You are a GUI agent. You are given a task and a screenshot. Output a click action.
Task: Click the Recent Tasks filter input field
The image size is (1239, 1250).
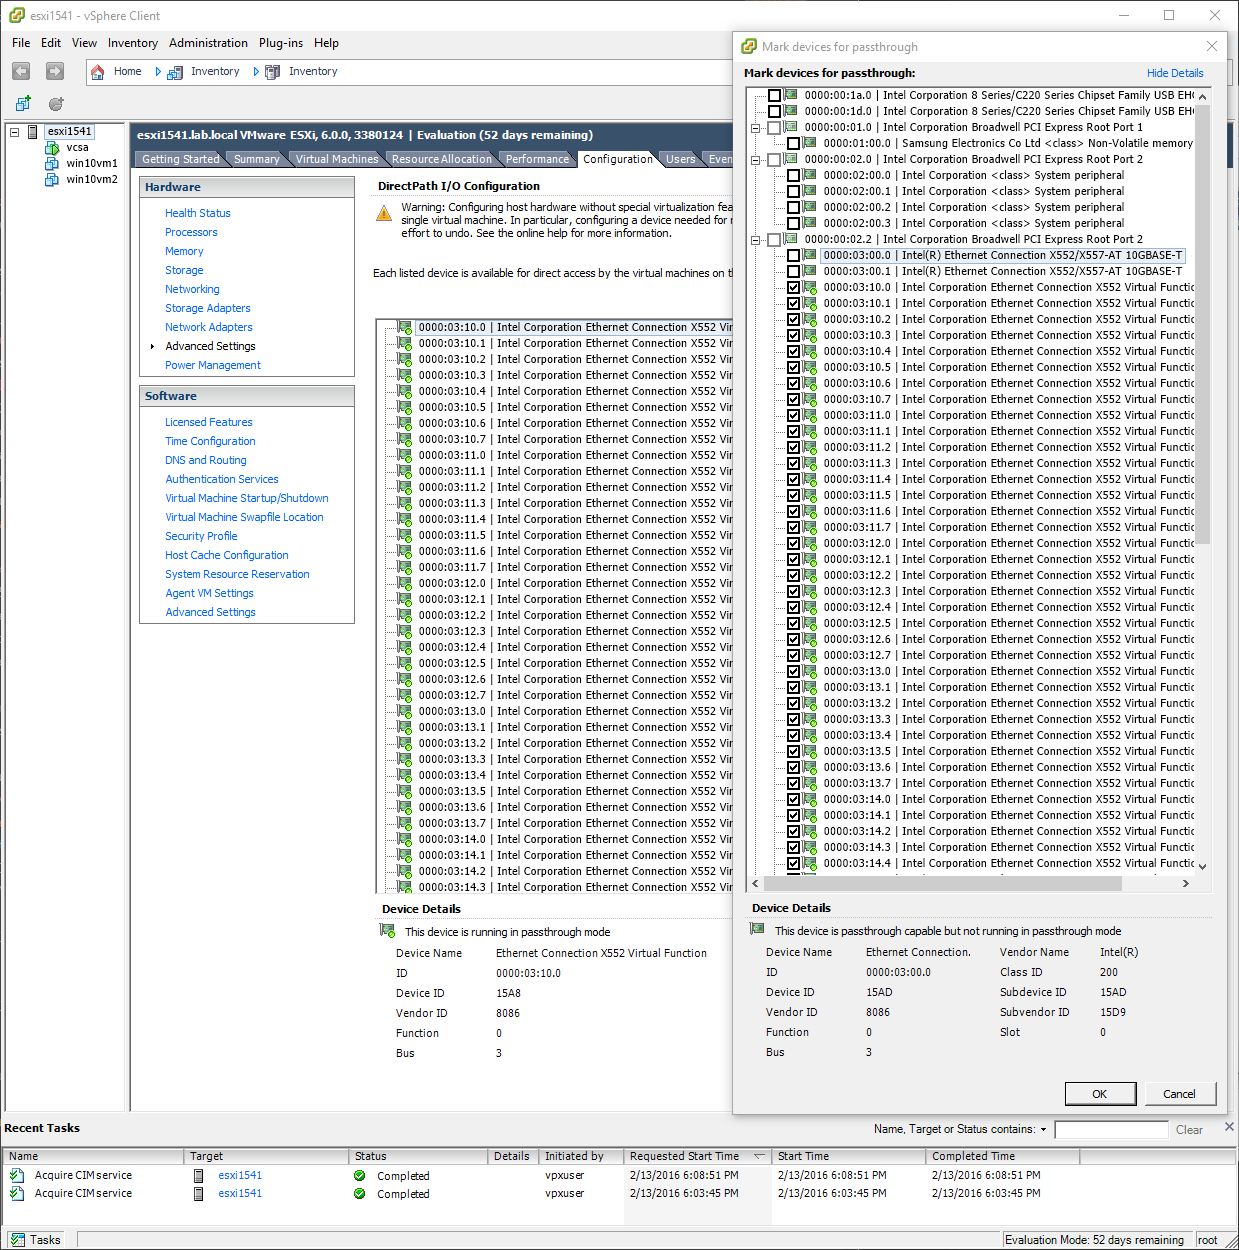click(1111, 1130)
